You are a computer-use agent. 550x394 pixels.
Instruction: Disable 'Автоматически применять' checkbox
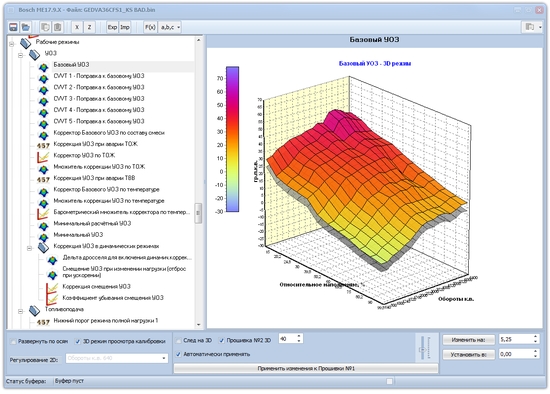point(179,354)
